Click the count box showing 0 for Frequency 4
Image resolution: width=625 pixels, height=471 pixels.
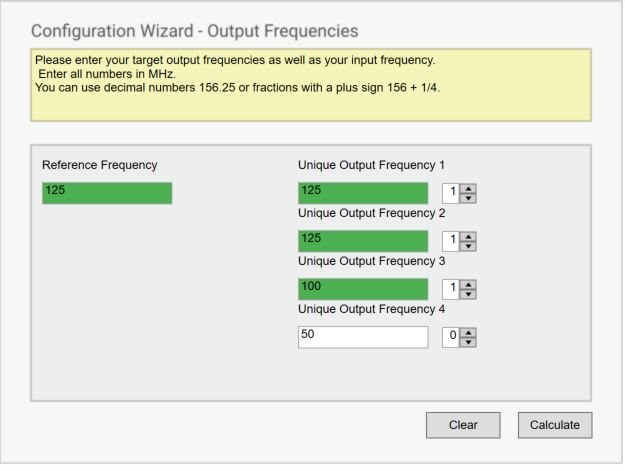452,337
